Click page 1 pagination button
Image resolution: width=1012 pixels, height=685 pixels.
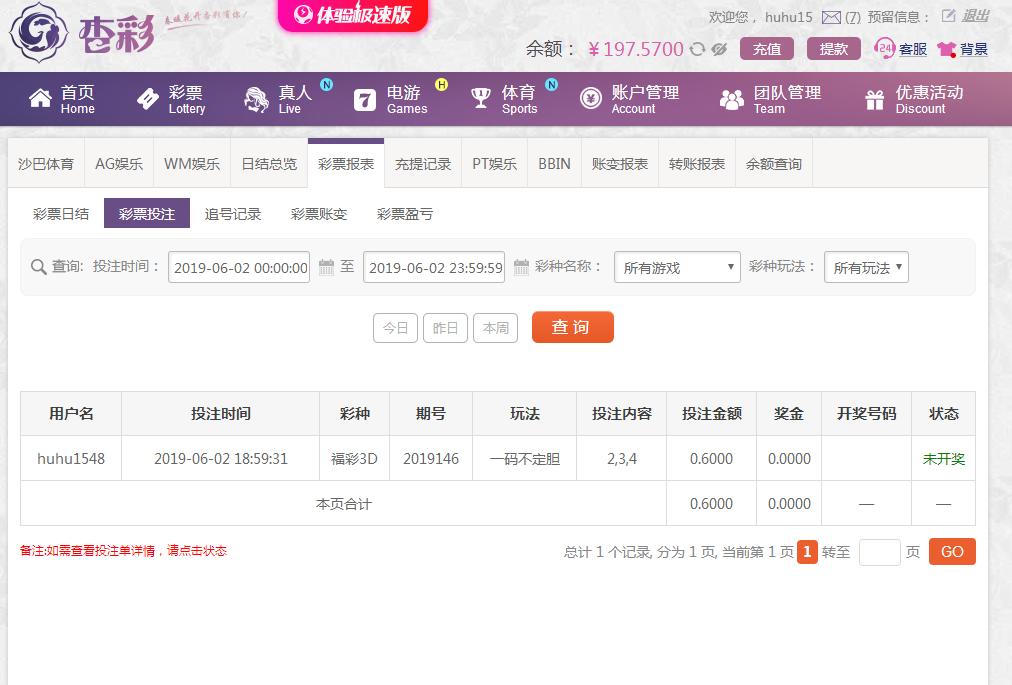pyautogui.click(x=807, y=552)
